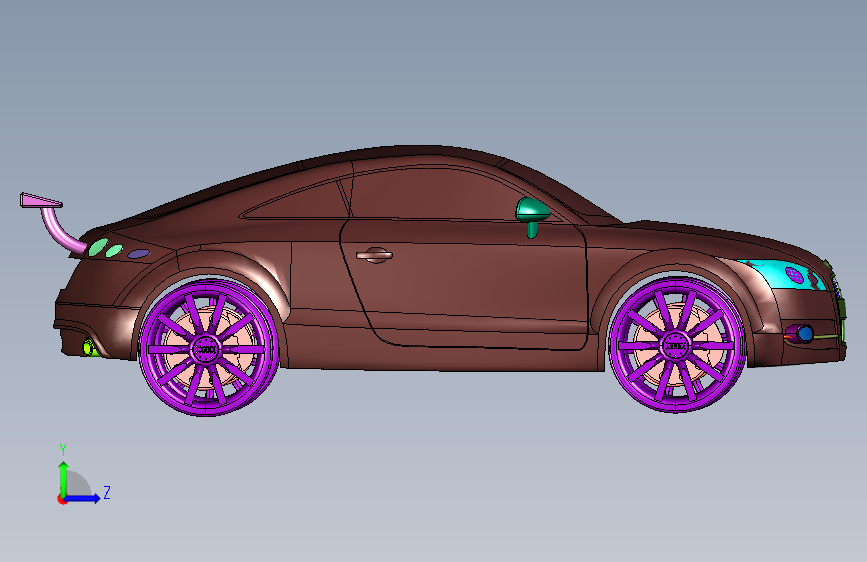Select the purple oval rear tail light

(x=139, y=254)
